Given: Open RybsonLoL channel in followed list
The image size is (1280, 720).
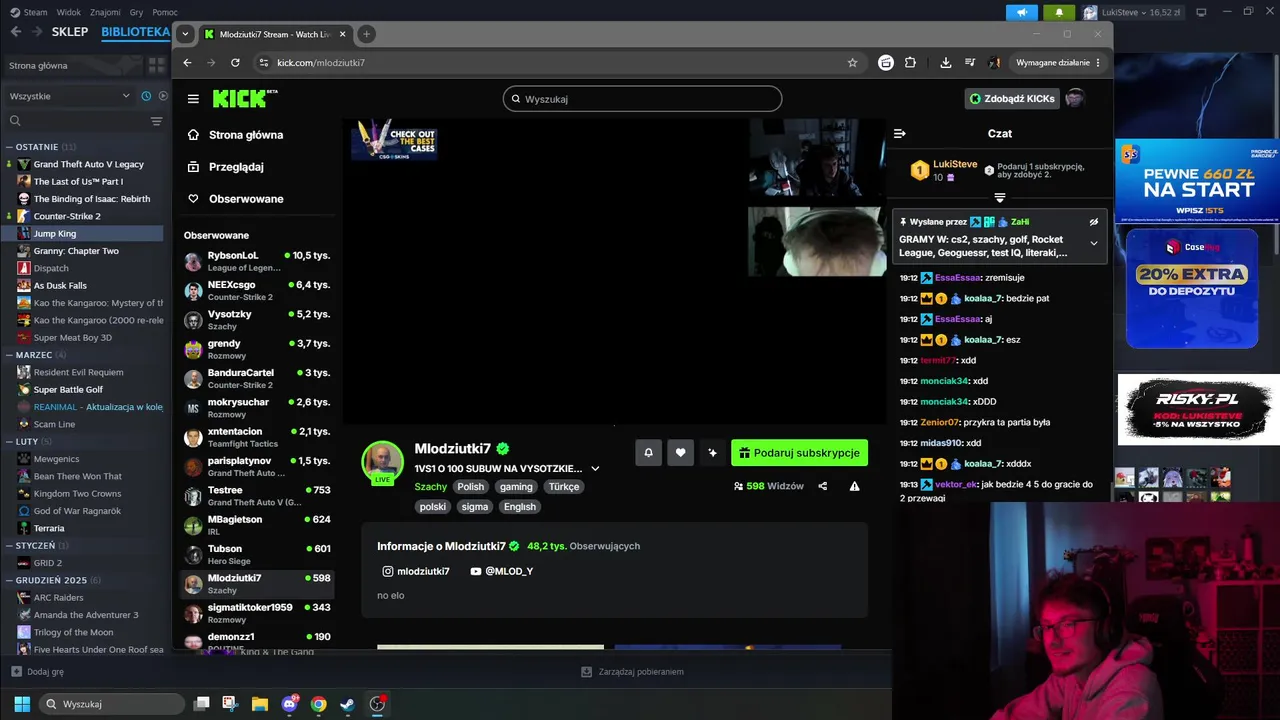Looking at the screenshot, I should [x=257, y=261].
